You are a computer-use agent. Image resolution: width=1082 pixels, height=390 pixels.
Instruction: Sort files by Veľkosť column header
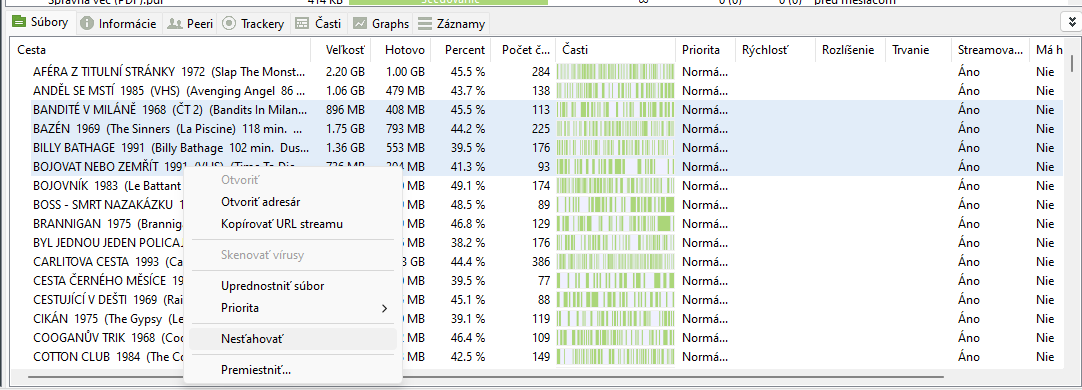pos(348,50)
